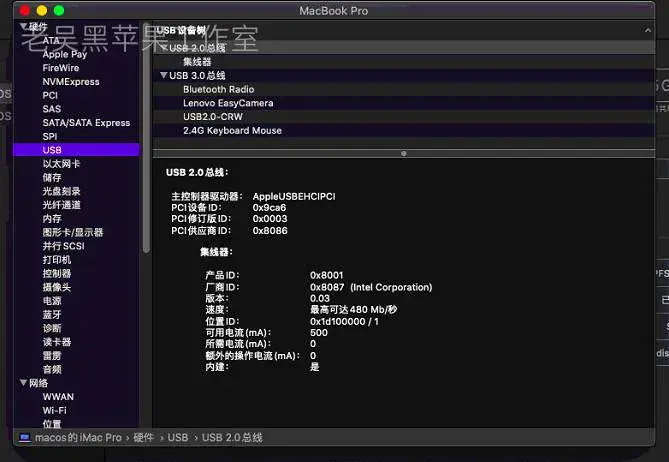Select USB2.0-CRW device row
Screen dimensions: 669x462
404,116
